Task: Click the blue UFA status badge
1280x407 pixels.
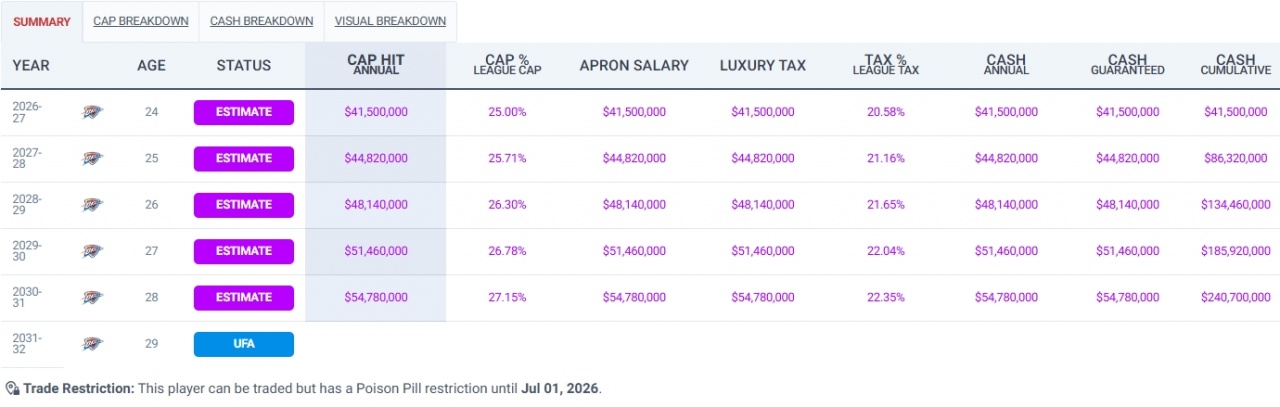Action: click(244, 344)
